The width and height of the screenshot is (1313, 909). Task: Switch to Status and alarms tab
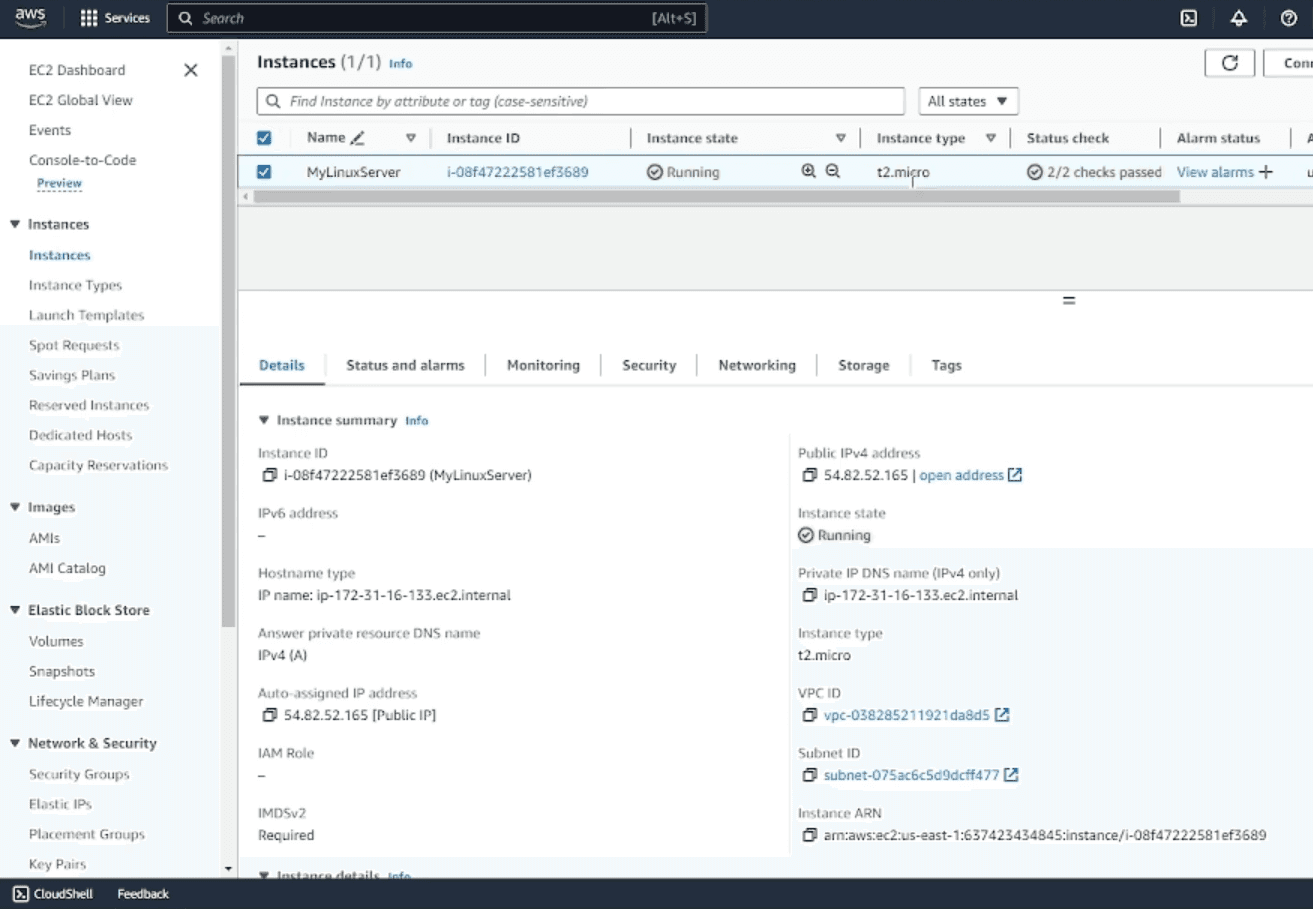(x=405, y=365)
